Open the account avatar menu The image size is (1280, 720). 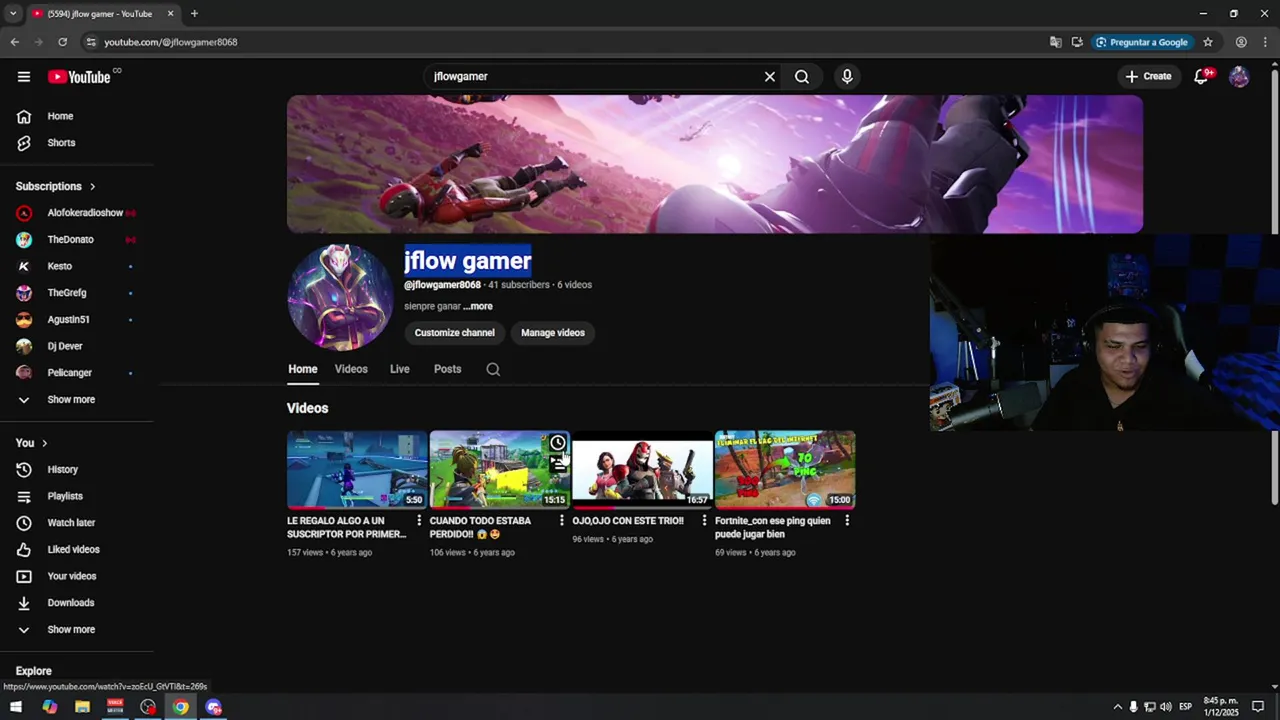pos(1239,76)
